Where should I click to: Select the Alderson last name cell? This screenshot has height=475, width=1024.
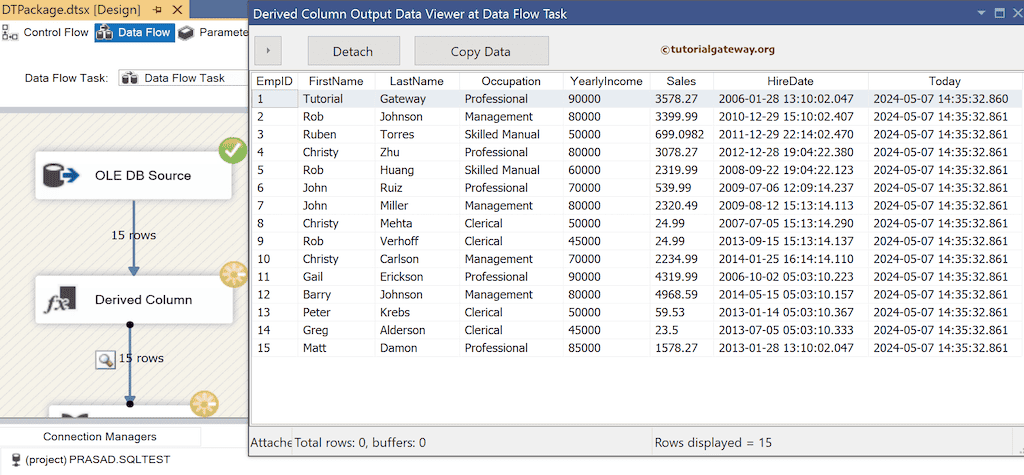(417, 330)
